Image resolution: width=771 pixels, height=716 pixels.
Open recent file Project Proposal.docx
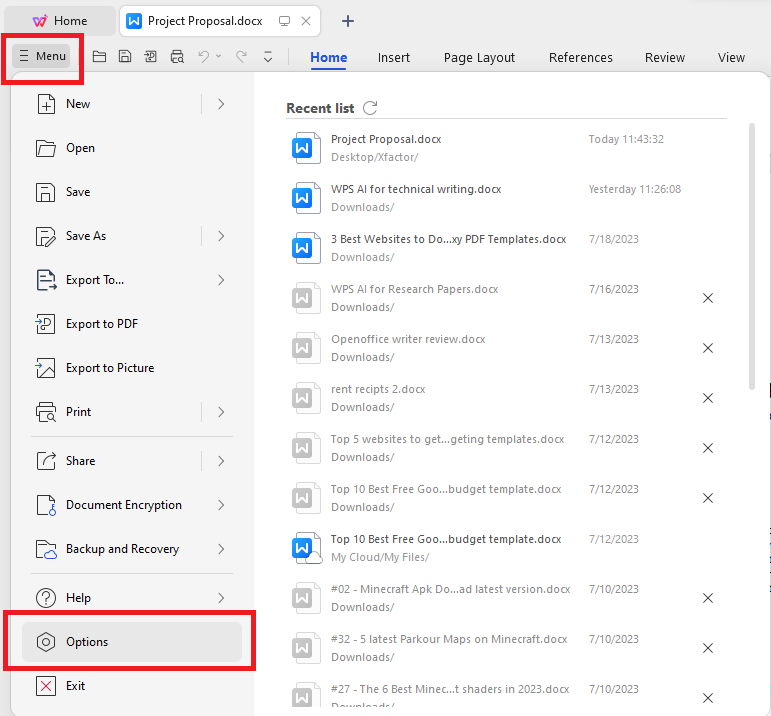(x=506, y=148)
